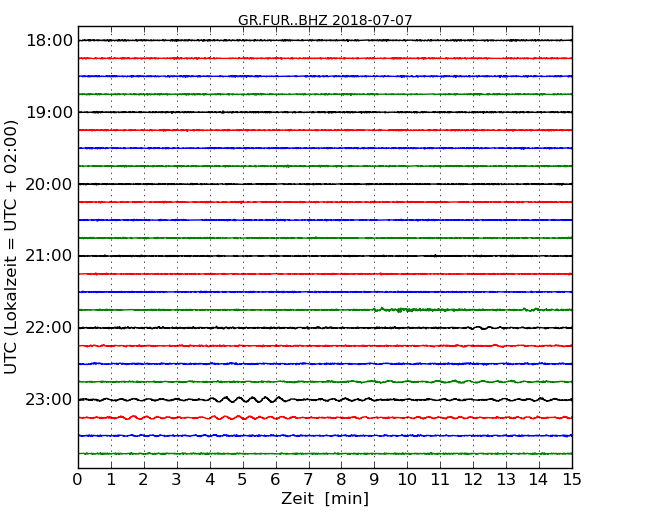This screenshot has width=650, height=520.
Task: Click the x-axis tick label 2
Action: 143,480
